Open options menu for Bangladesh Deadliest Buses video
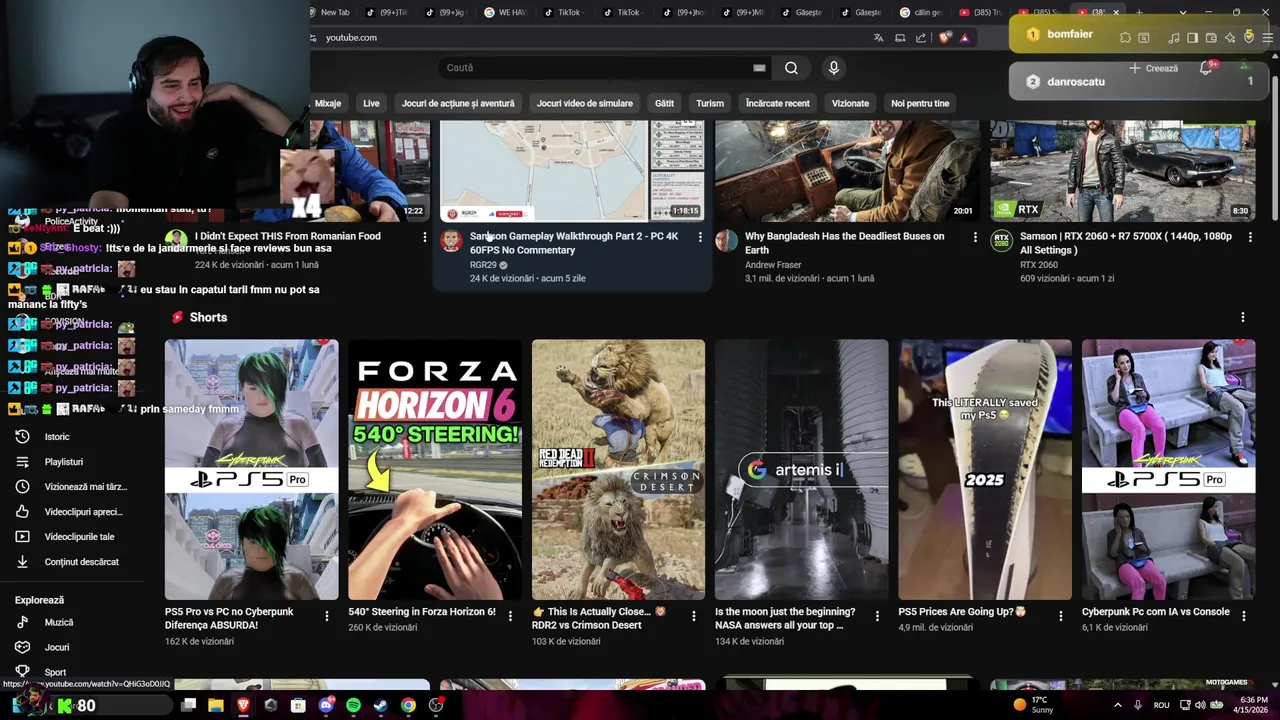 click(x=975, y=237)
